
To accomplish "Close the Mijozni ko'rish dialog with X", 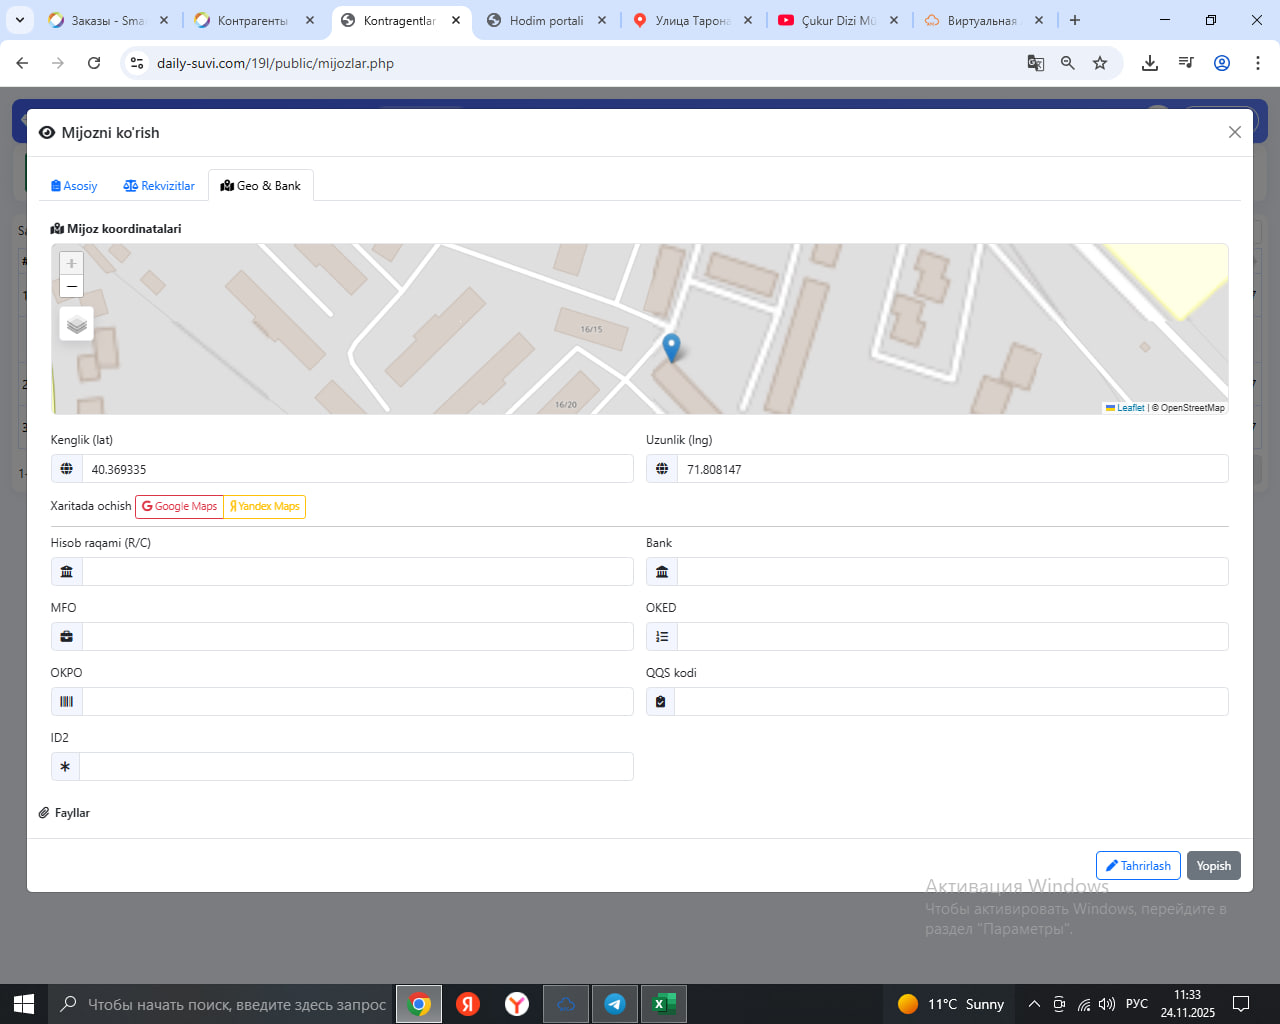I will (x=1235, y=132).
